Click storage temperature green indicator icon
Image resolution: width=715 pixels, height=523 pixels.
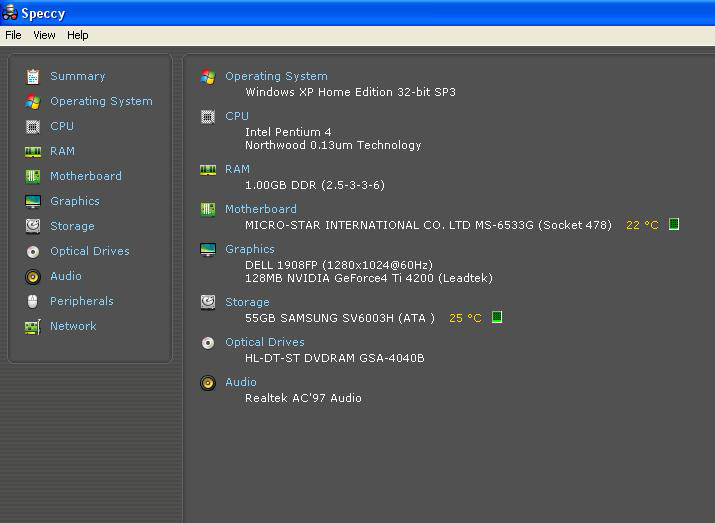tap(497, 317)
